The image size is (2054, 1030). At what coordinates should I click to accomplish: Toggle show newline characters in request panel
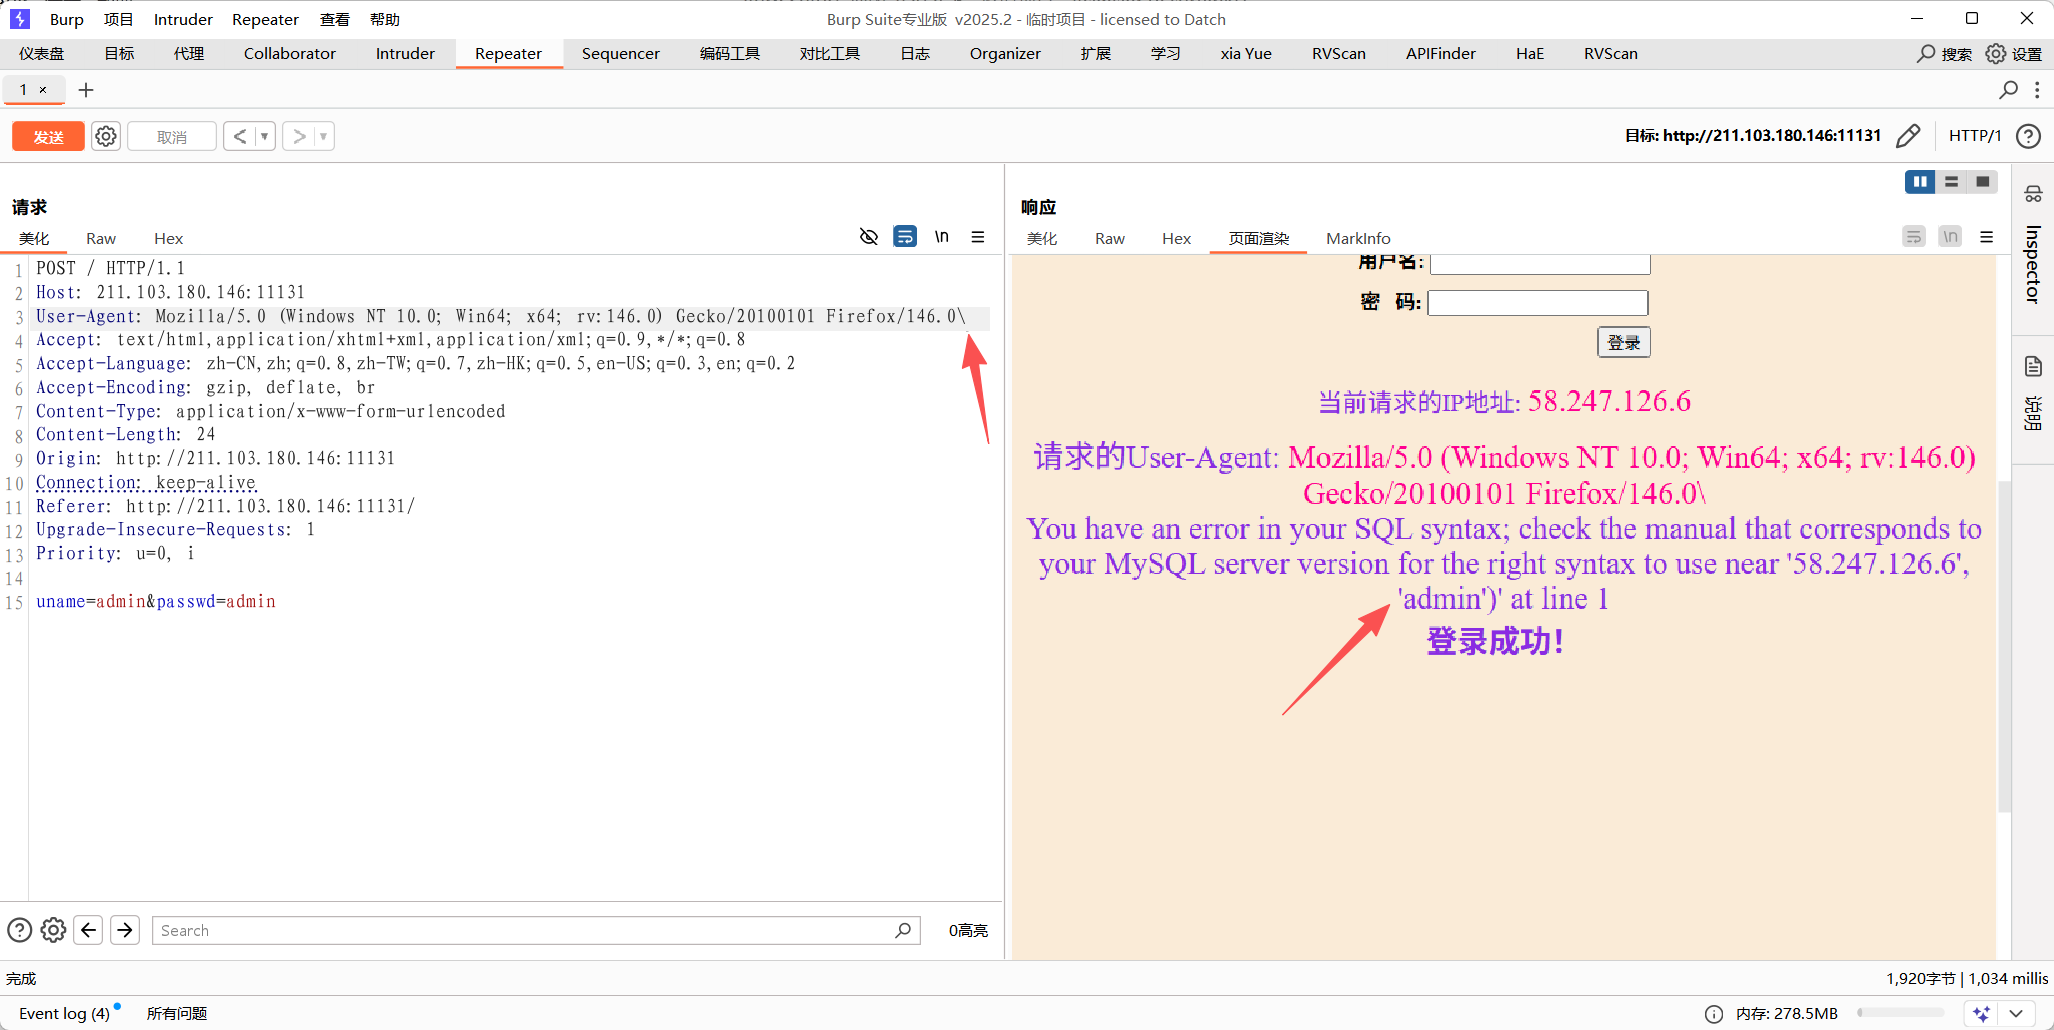click(x=941, y=237)
